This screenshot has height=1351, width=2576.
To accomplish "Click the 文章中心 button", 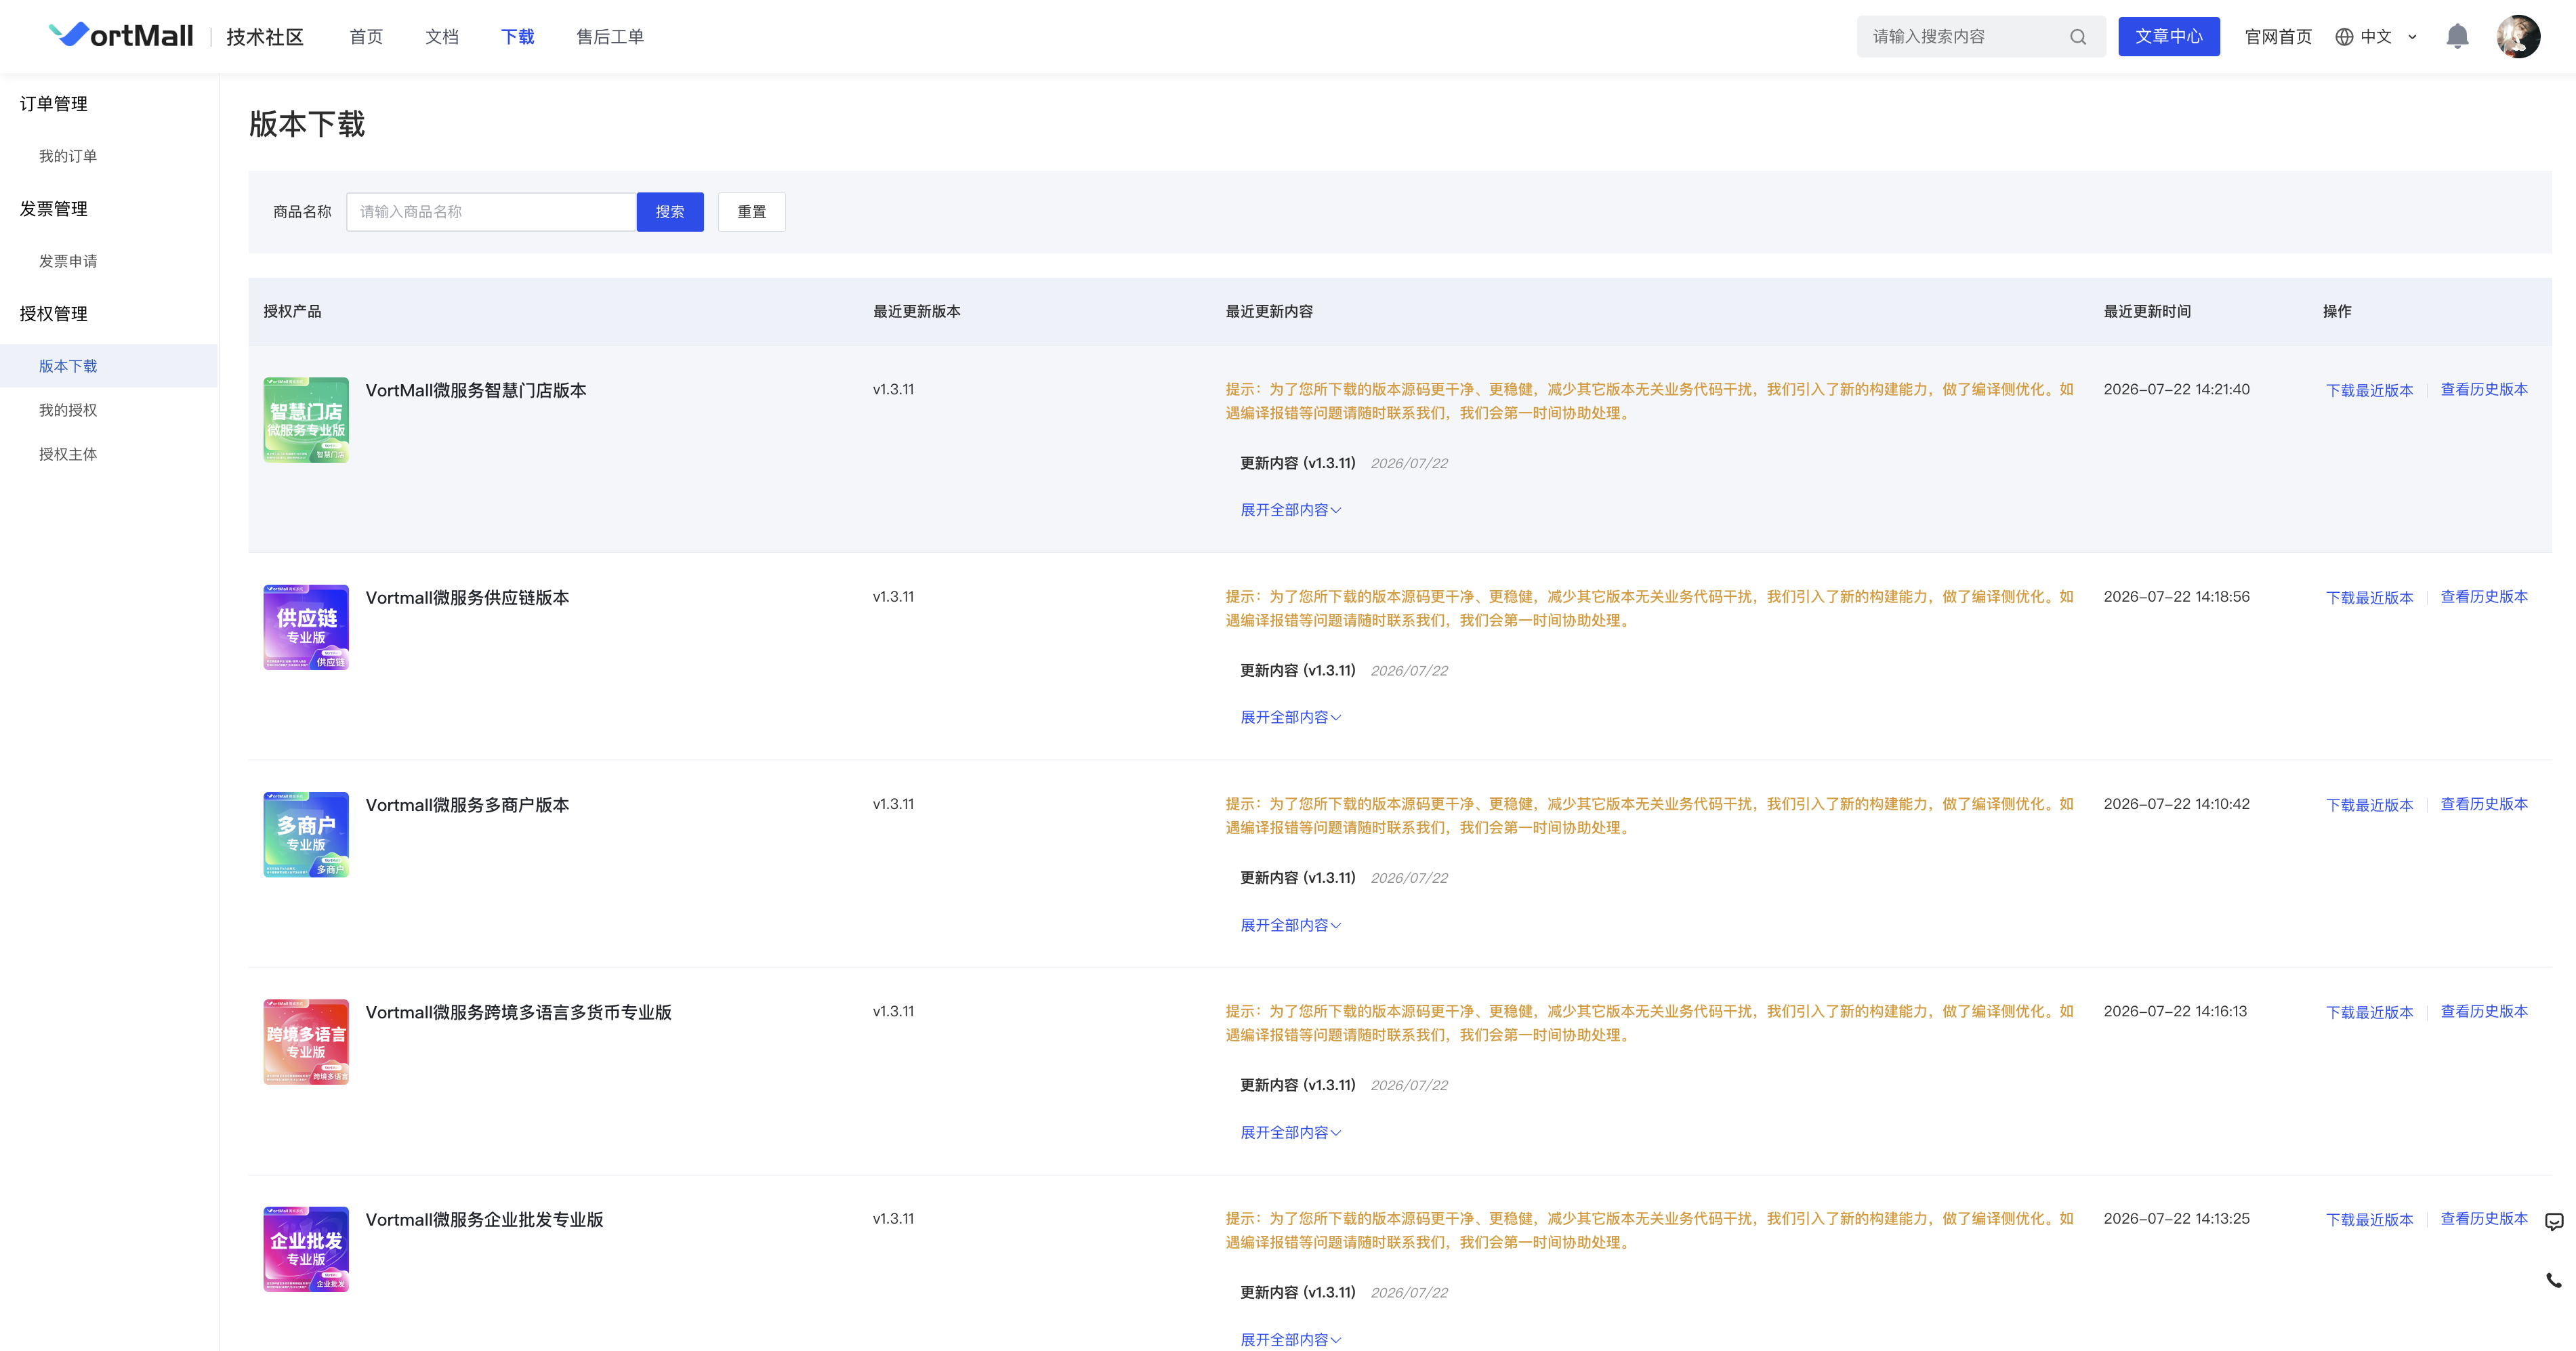I will 2168,37.
